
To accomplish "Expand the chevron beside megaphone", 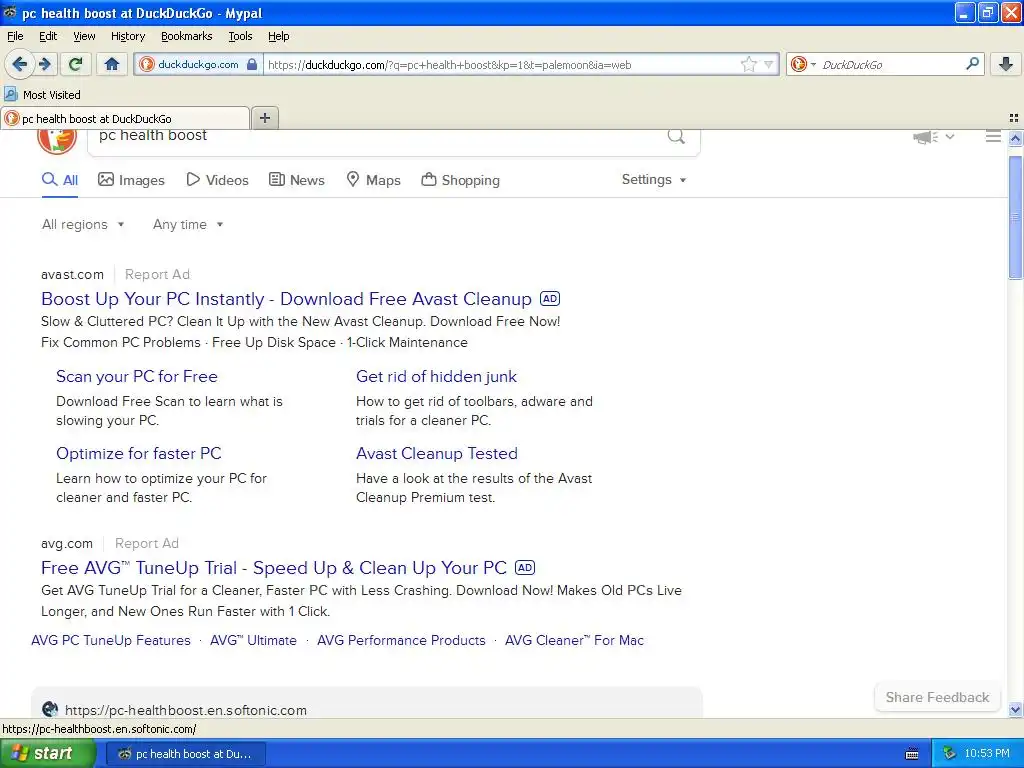I will point(950,136).
